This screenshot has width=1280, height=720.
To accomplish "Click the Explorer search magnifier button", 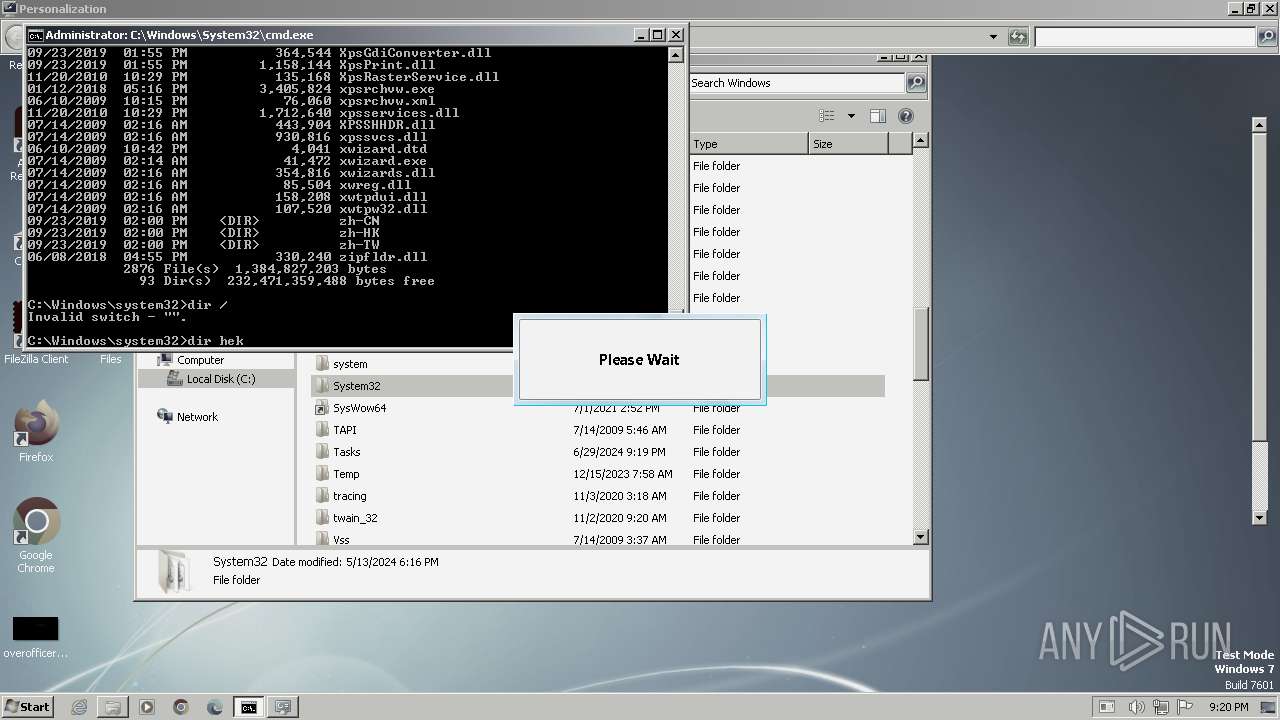I will click(x=916, y=83).
